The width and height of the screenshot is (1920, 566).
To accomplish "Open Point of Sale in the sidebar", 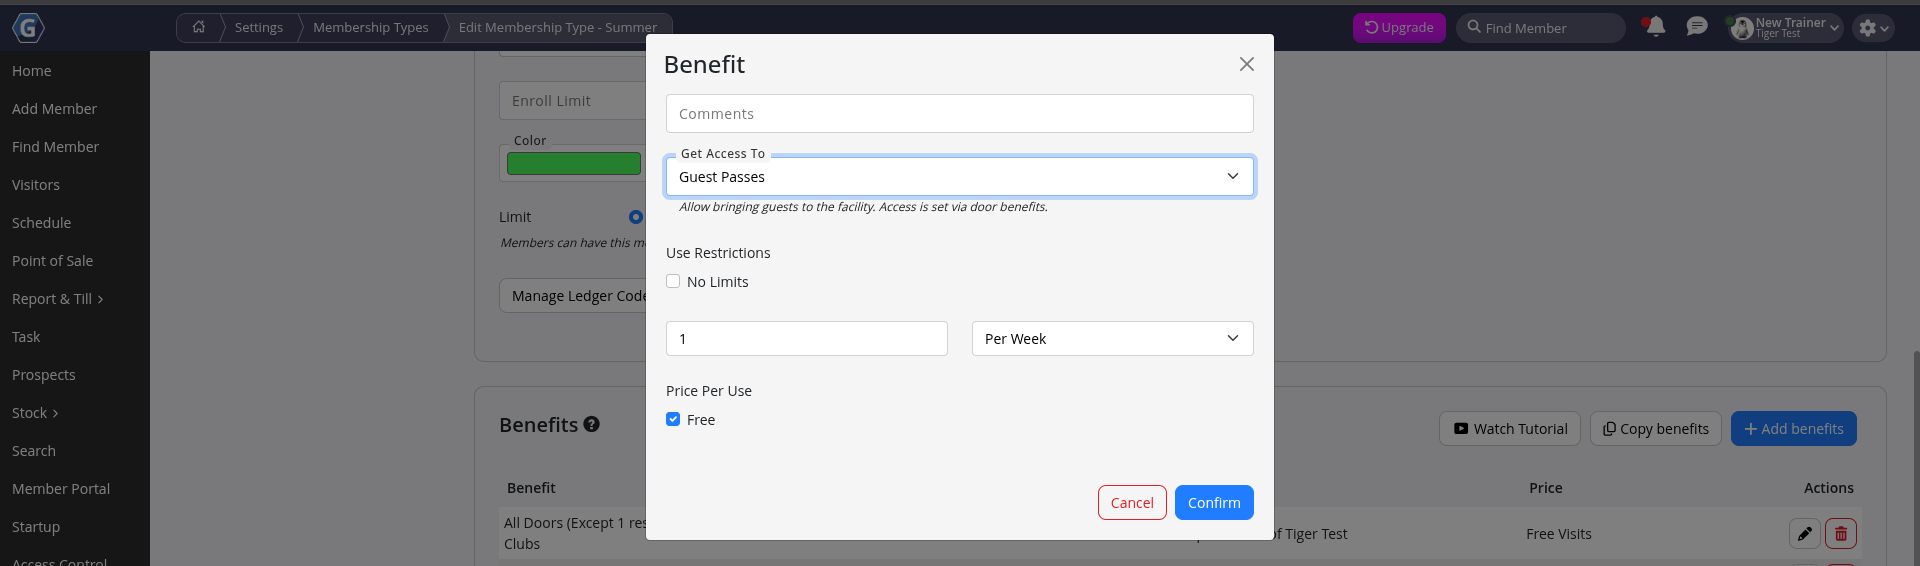I will pyautogui.click(x=52, y=261).
